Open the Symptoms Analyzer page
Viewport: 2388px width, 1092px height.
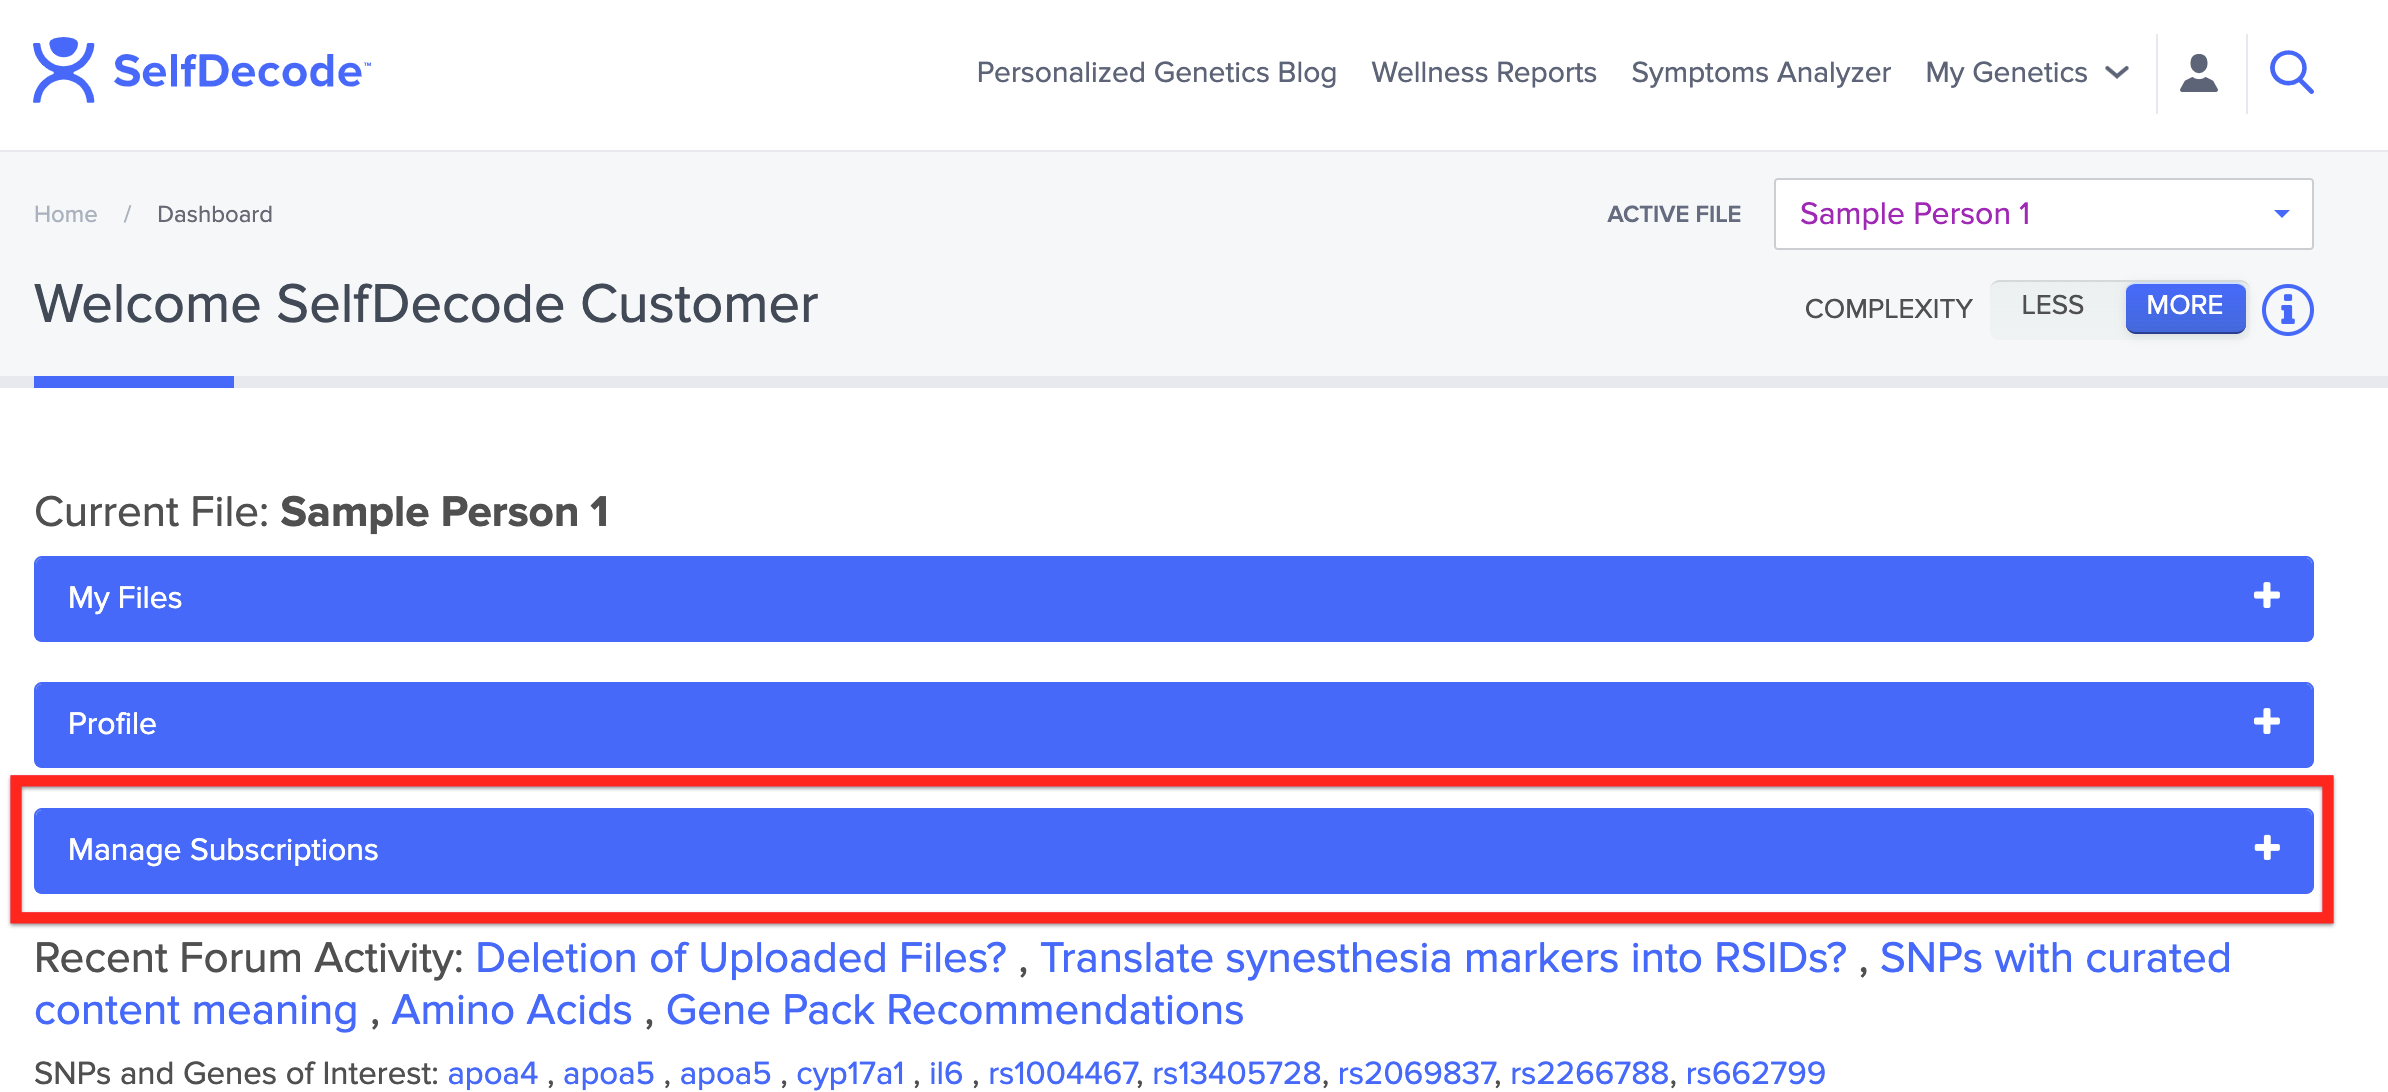[1760, 73]
